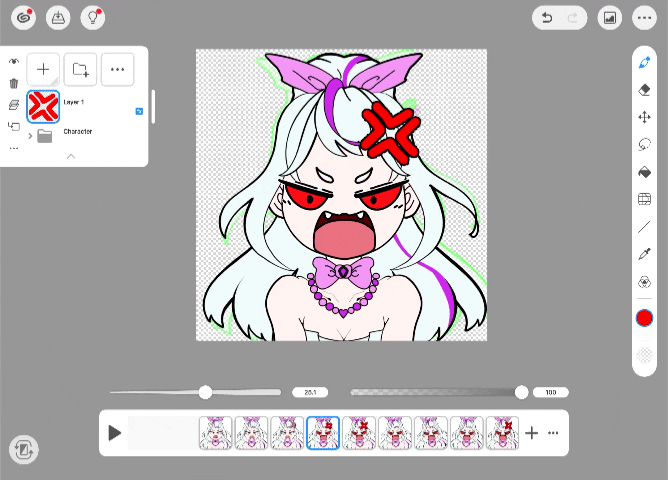The image size is (668, 480).
Task: Create a new layer group folder
Action: [x=80, y=69]
